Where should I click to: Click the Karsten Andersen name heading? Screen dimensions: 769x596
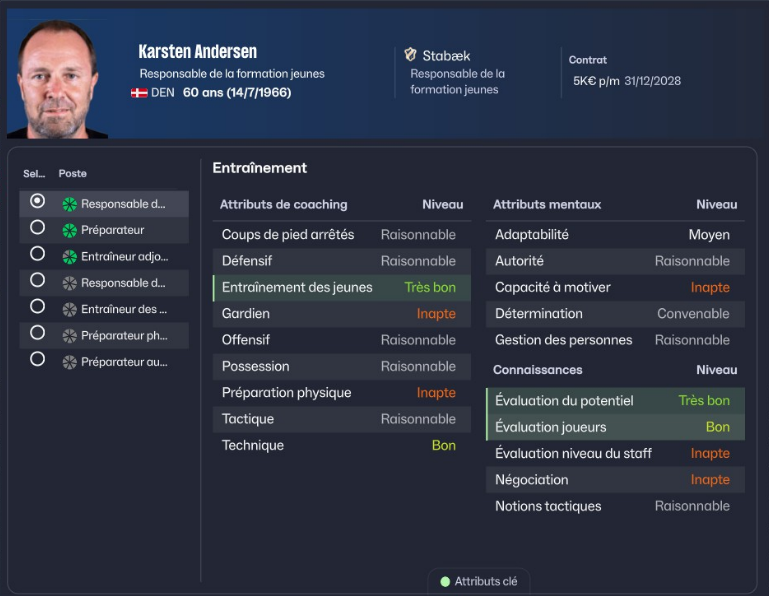pos(197,52)
